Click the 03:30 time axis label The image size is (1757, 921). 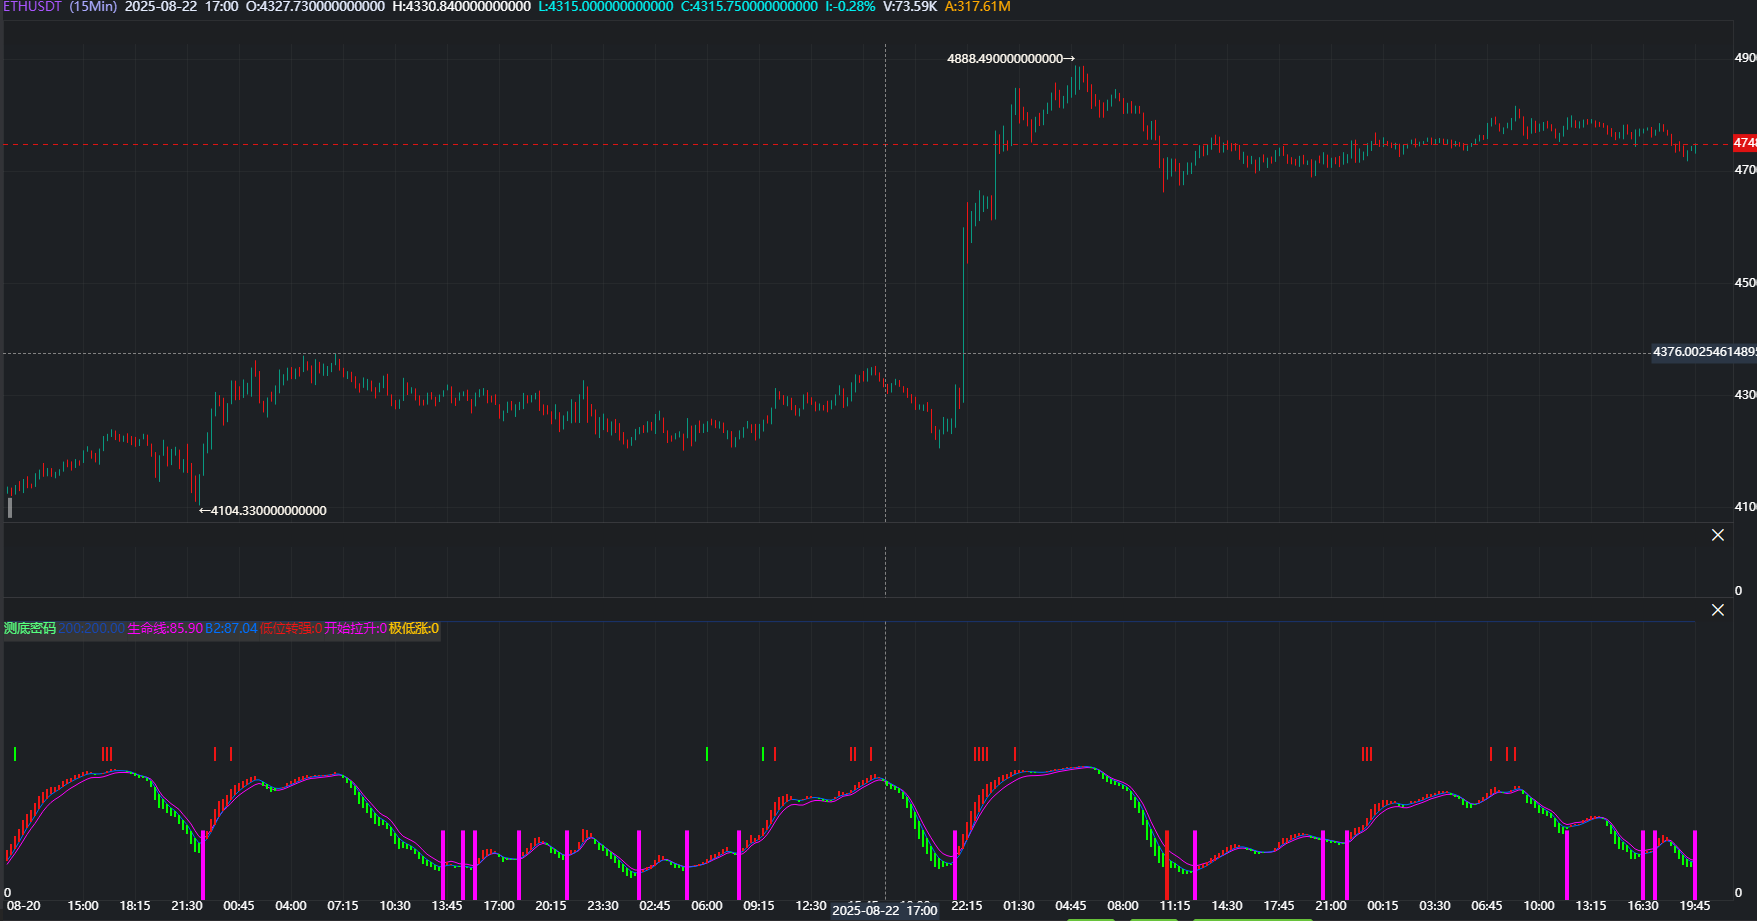pyautogui.click(x=1435, y=906)
